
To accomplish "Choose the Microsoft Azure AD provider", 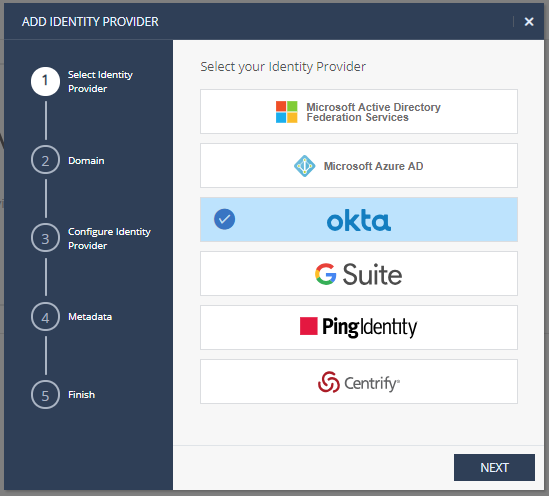I will 359,166.
